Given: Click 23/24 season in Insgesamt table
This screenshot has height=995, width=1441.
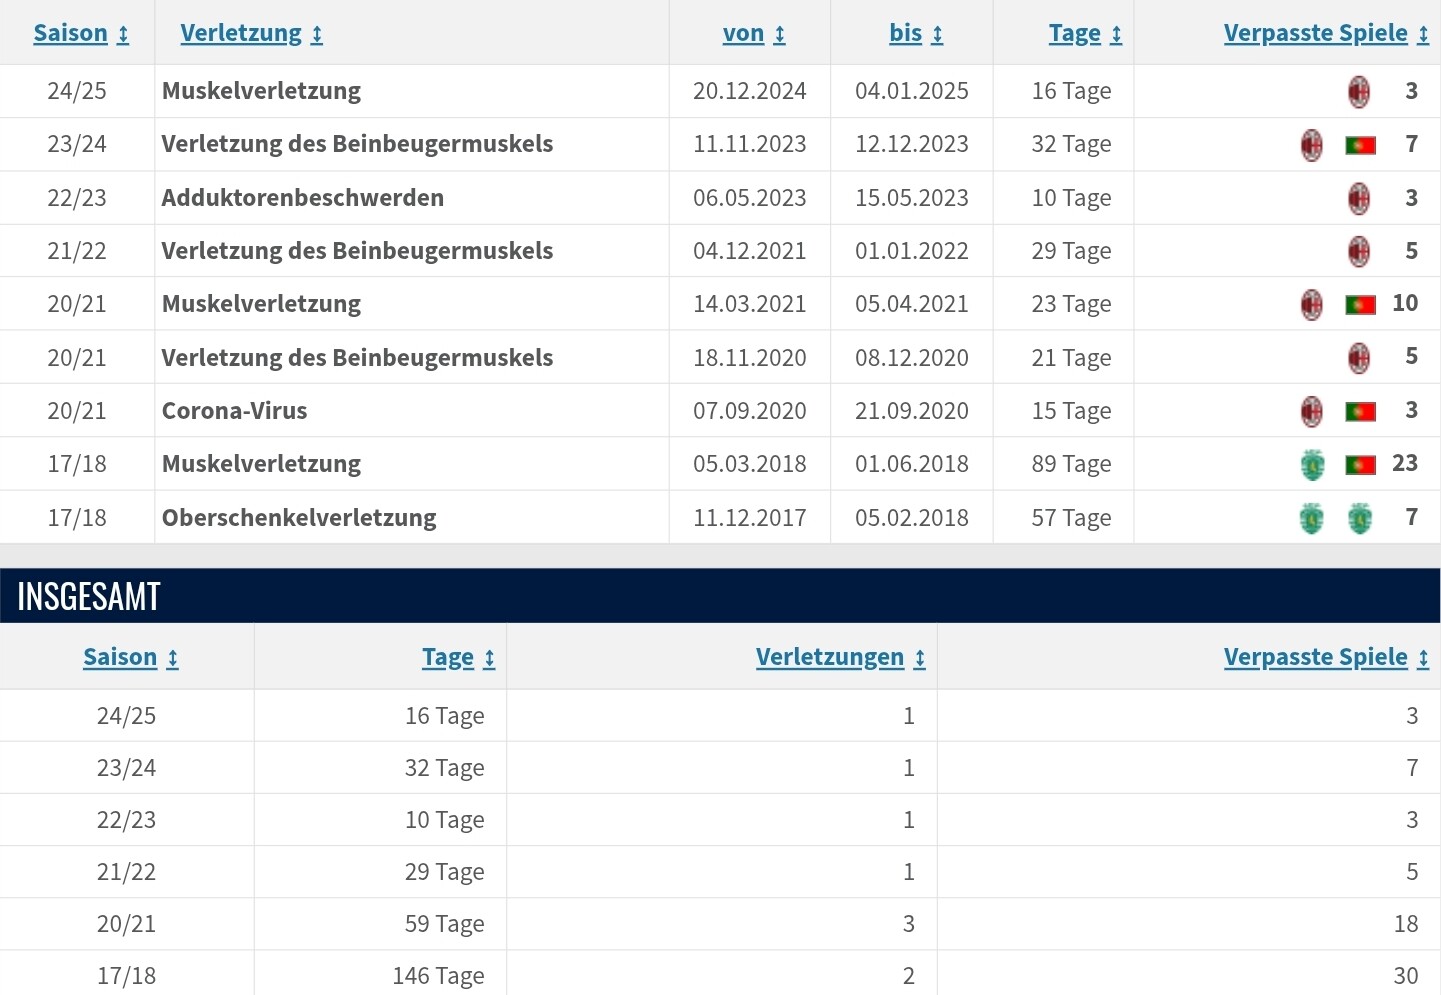Looking at the screenshot, I should coord(126,768).
